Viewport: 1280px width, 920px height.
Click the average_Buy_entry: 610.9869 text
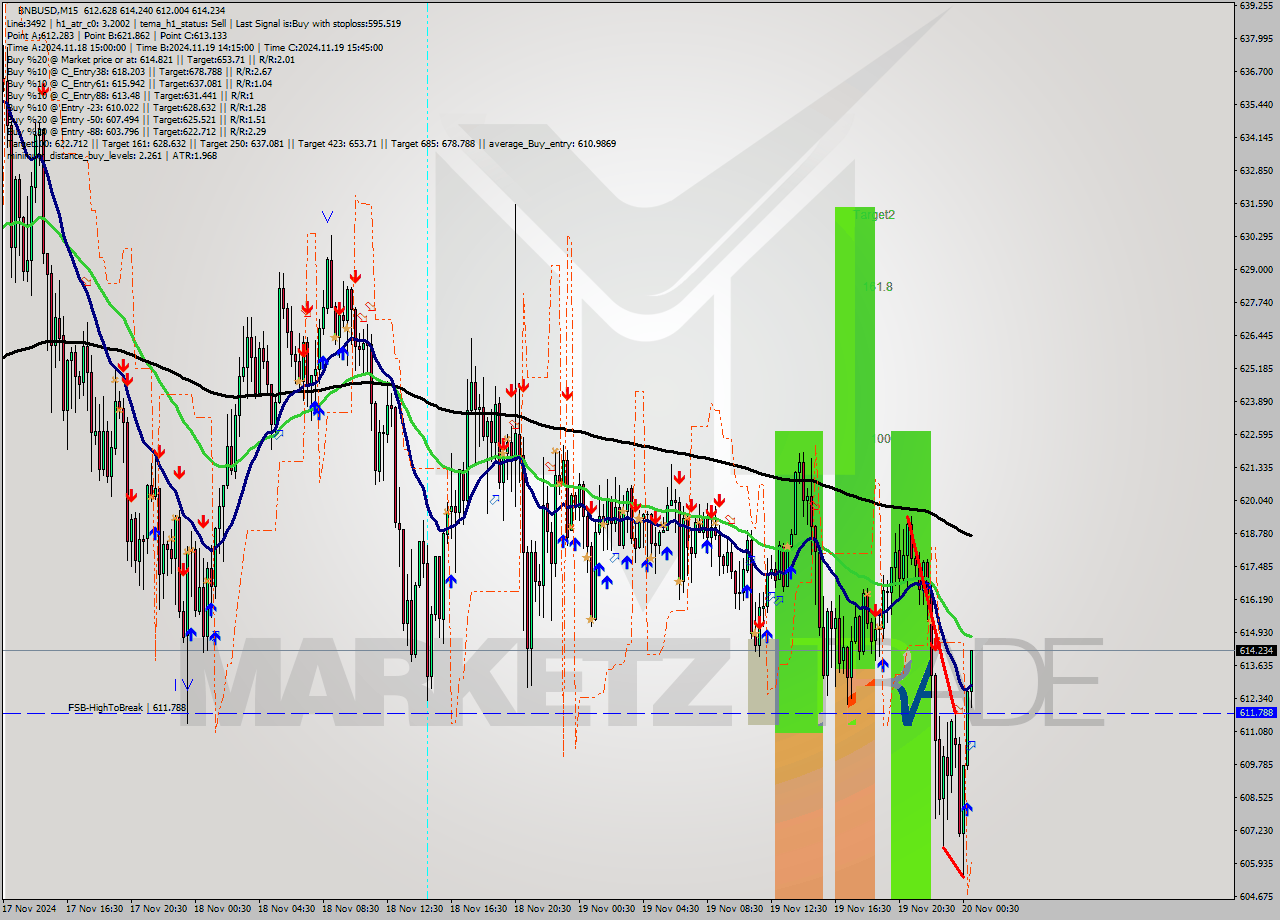coord(552,143)
